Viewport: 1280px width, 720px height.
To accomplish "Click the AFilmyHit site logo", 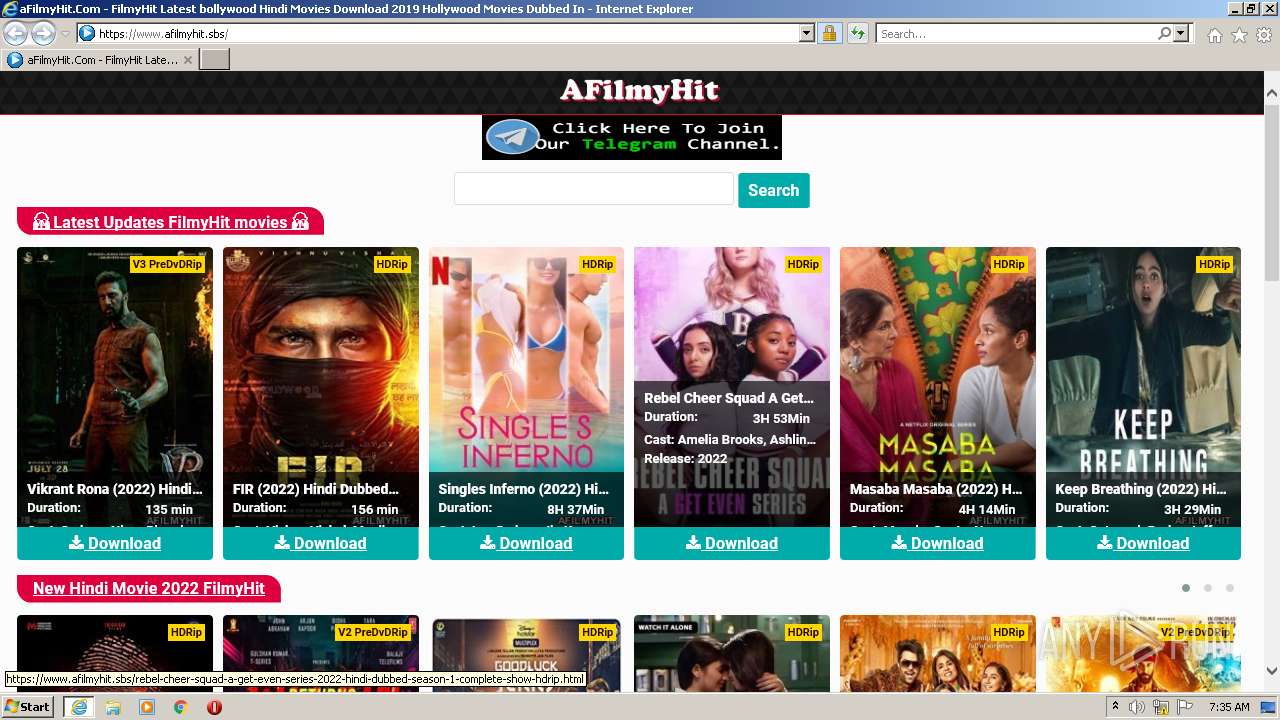I will coord(640,91).
